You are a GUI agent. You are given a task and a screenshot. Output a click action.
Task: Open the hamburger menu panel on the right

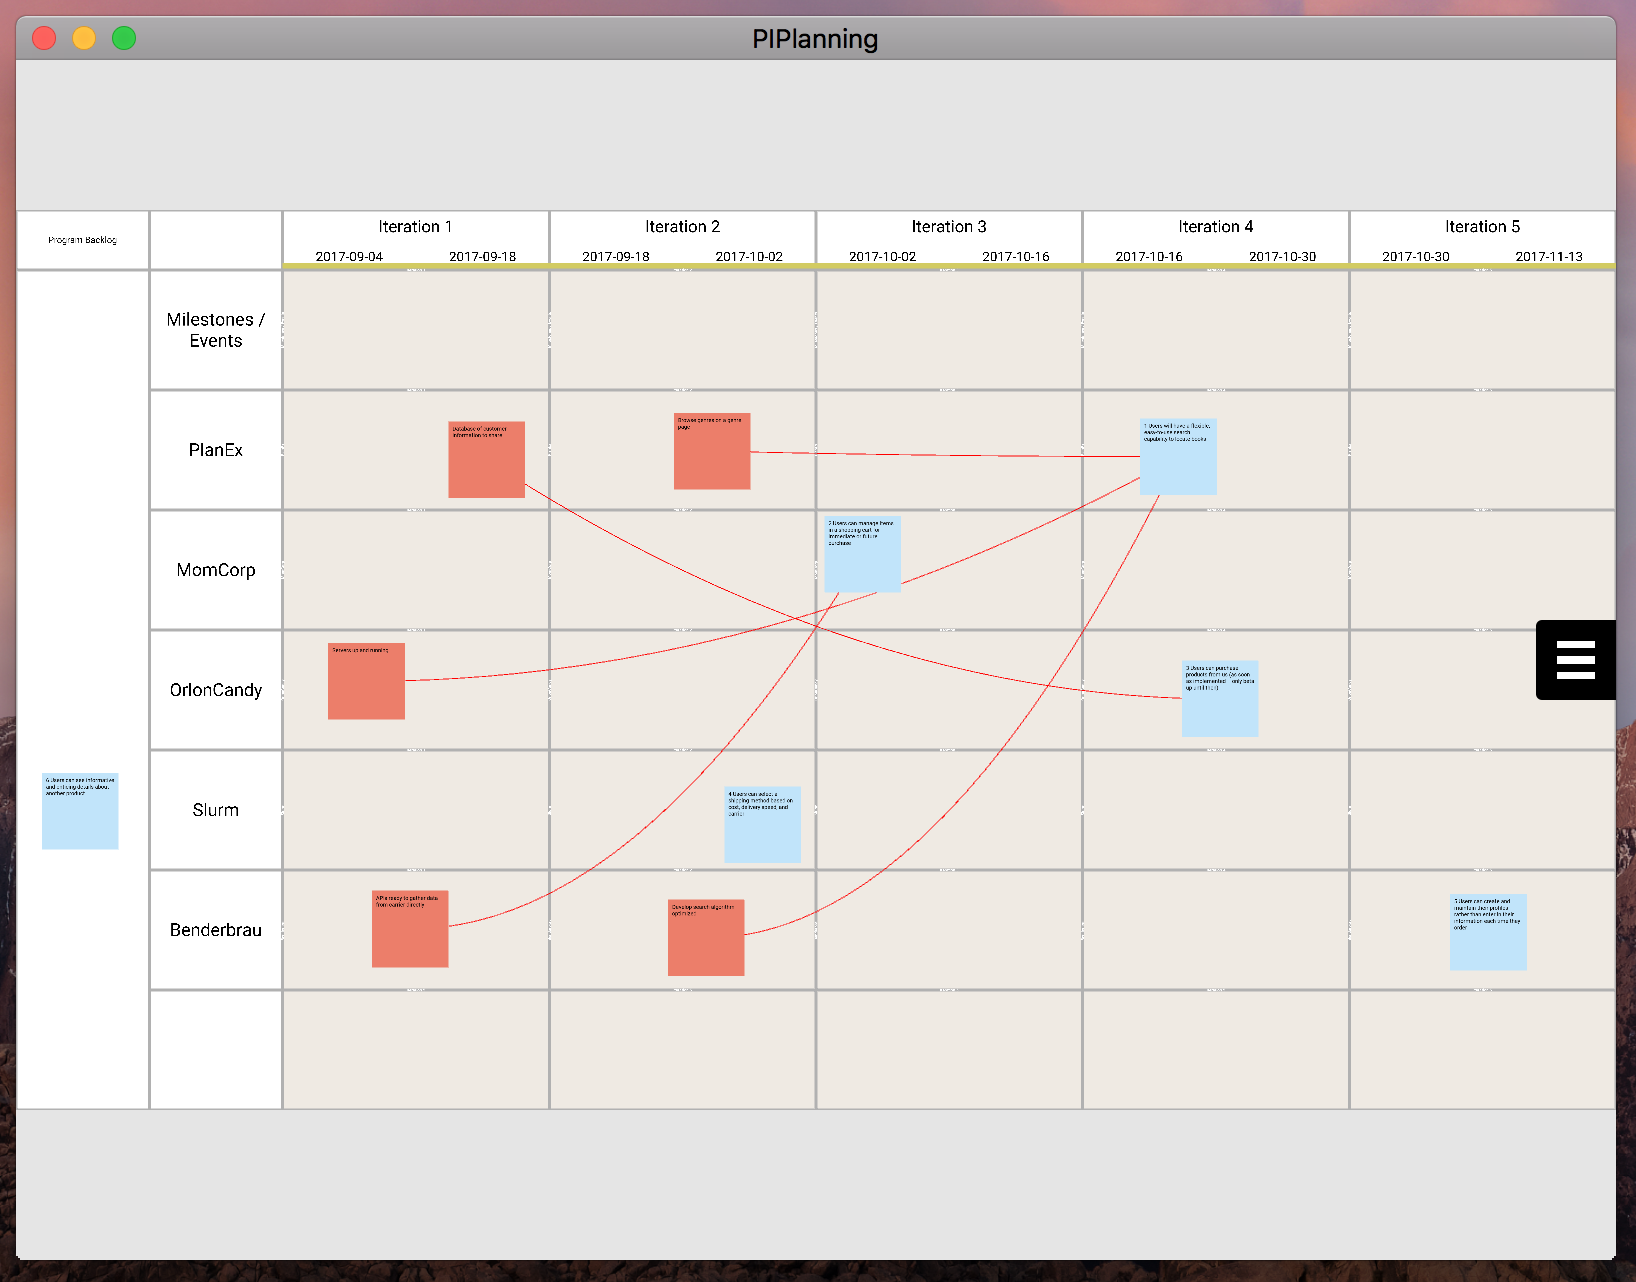(x=1575, y=660)
